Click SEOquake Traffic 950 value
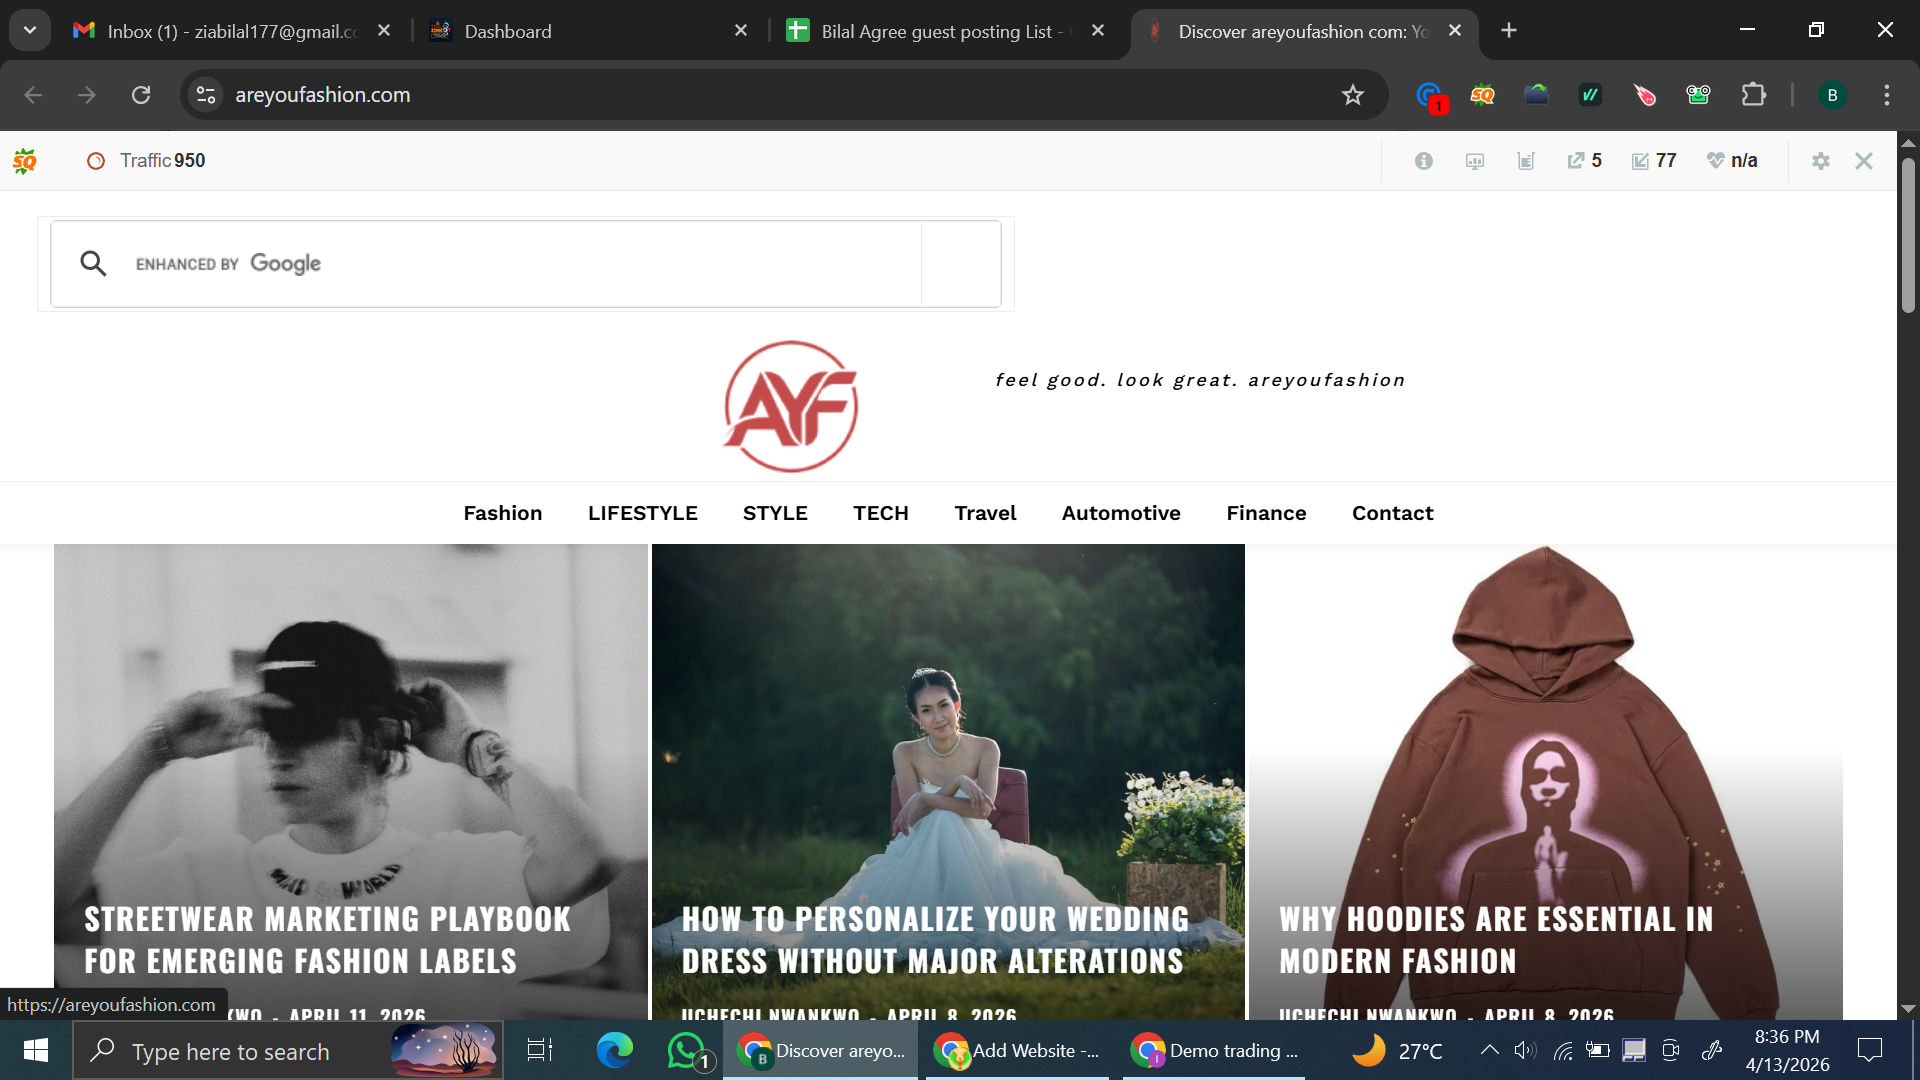This screenshot has width=1920, height=1080. (189, 161)
